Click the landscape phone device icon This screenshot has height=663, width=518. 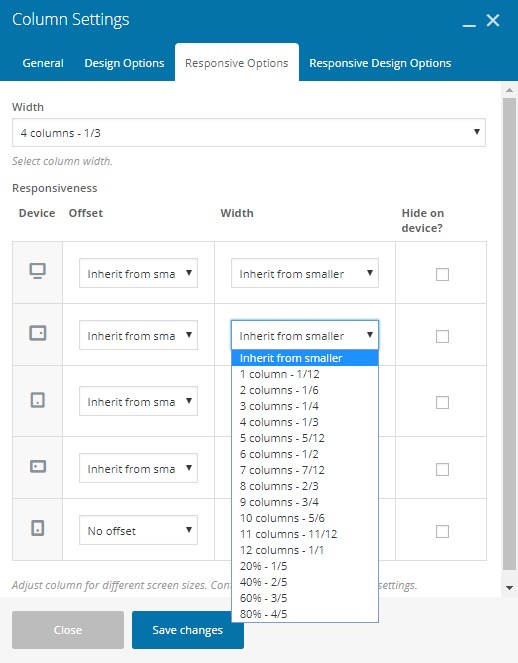click(x=37, y=467)
